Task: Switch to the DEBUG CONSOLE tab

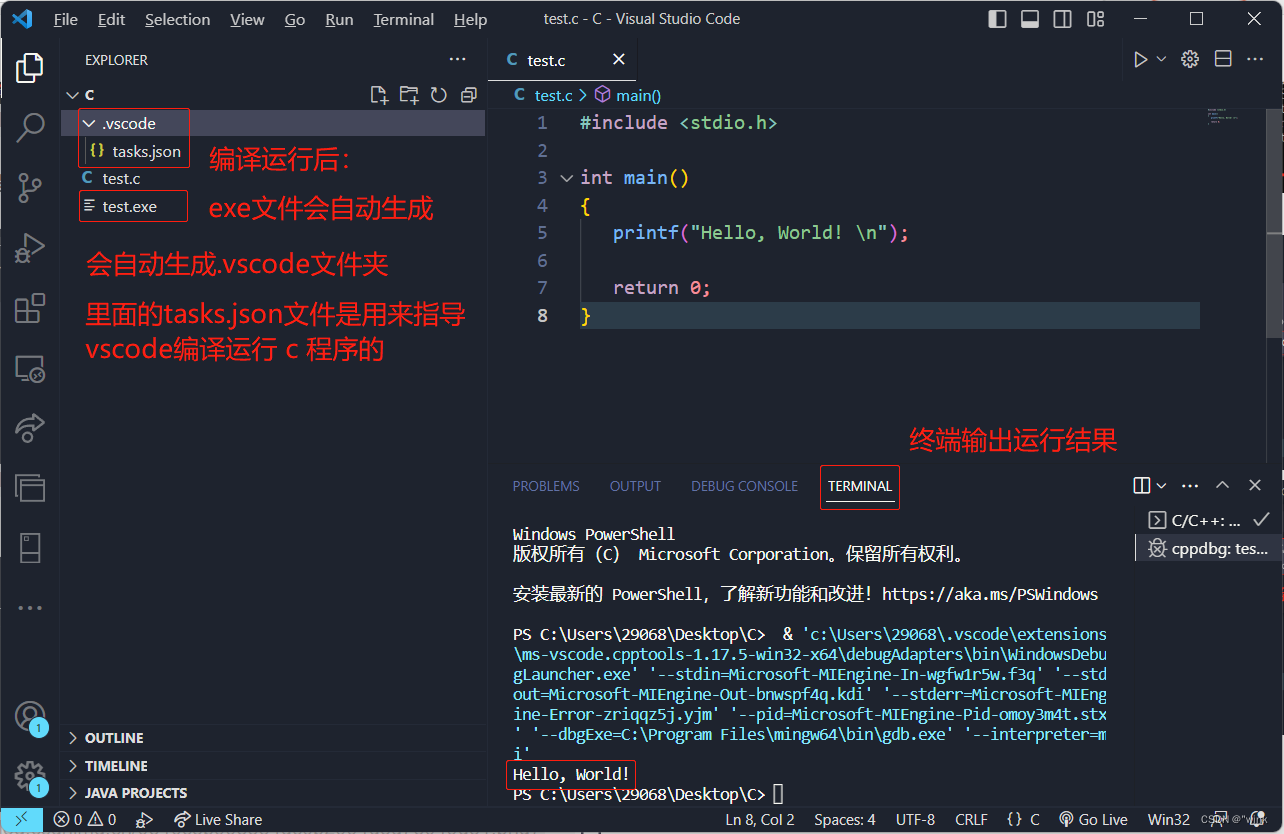Action: (744, 486)
